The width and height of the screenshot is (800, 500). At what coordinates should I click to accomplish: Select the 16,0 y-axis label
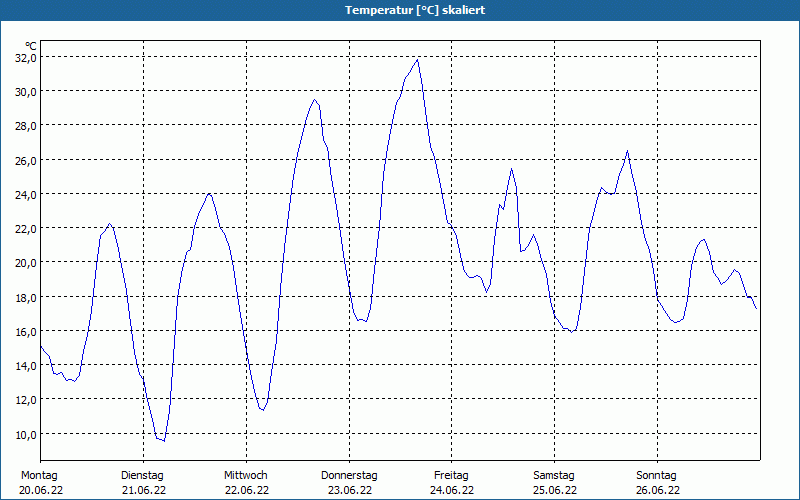coord(25,331)
